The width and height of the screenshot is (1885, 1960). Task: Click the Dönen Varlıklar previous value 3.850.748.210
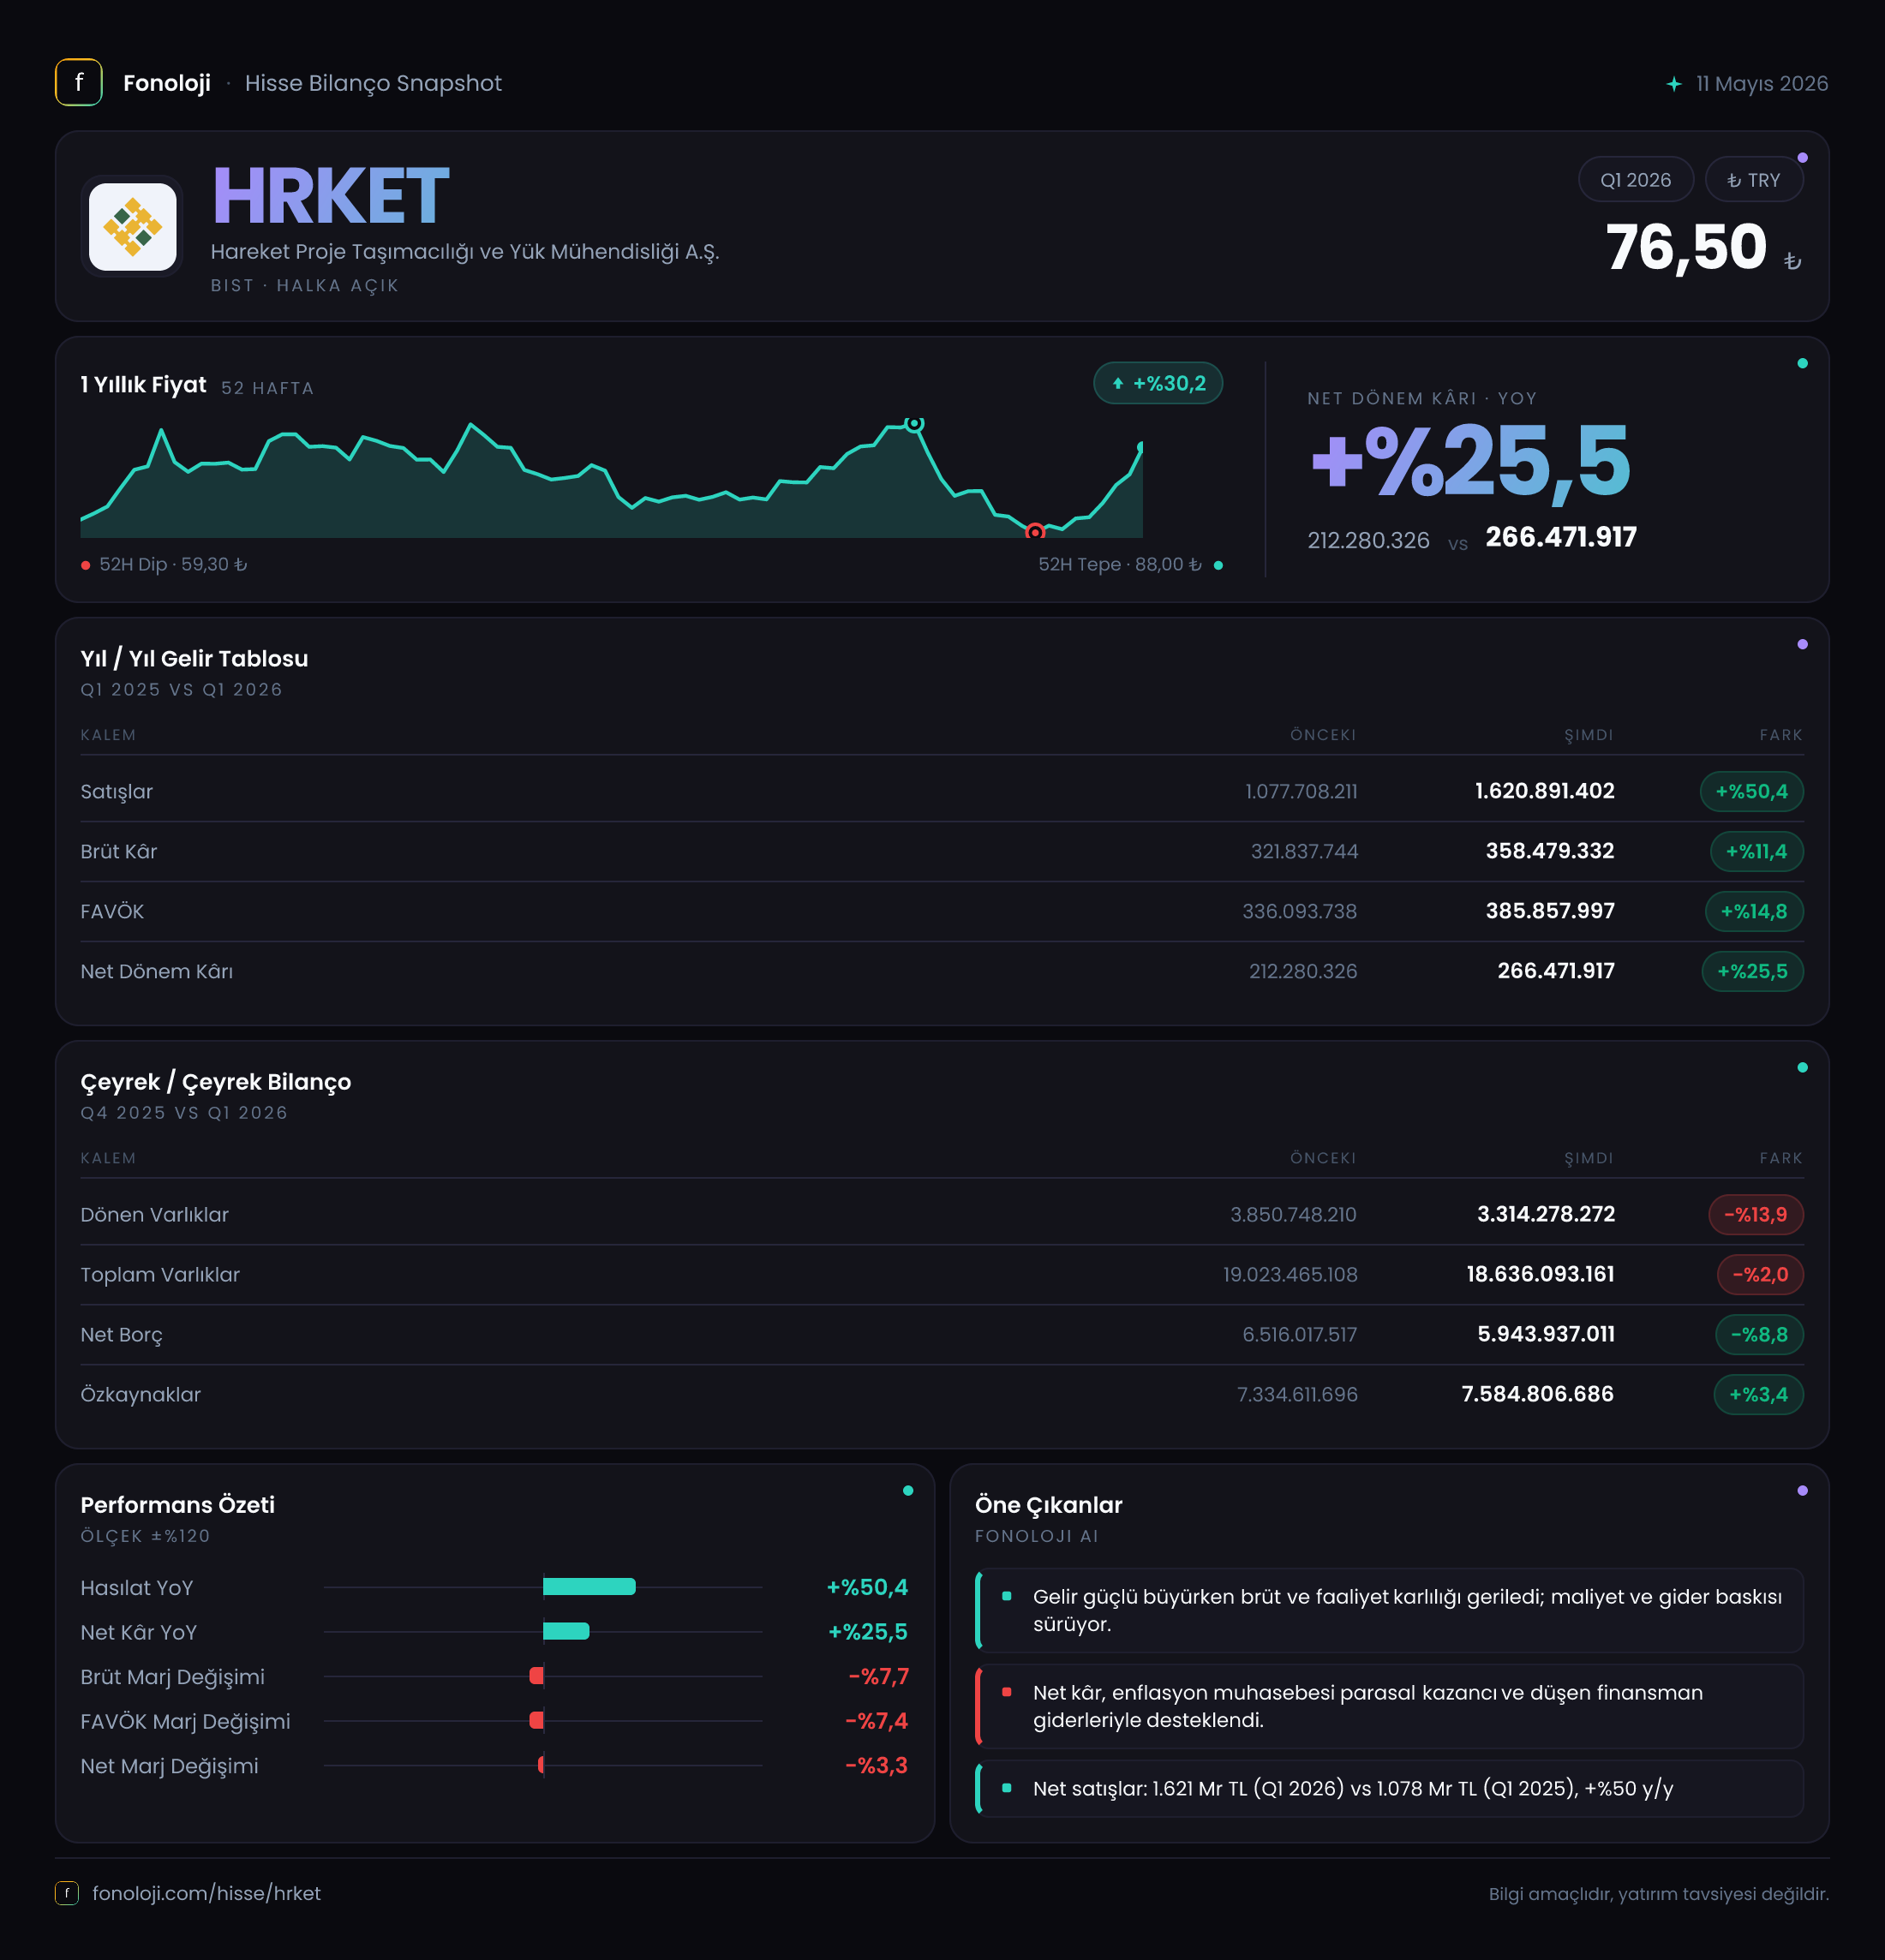[1294, 1214]
